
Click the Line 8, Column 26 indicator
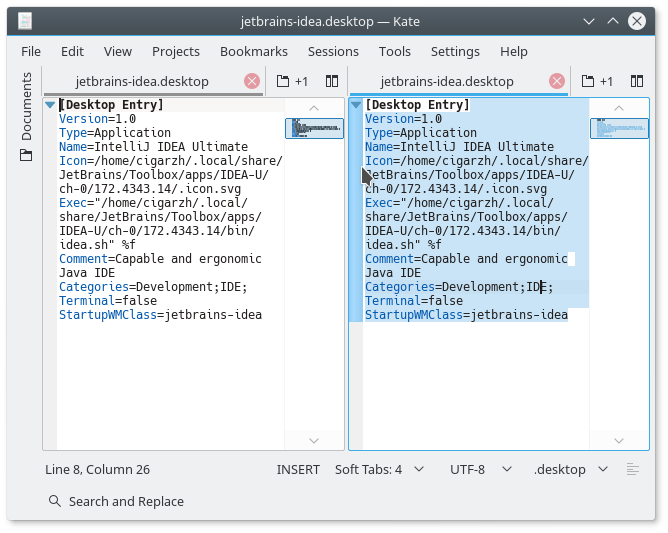98,470
